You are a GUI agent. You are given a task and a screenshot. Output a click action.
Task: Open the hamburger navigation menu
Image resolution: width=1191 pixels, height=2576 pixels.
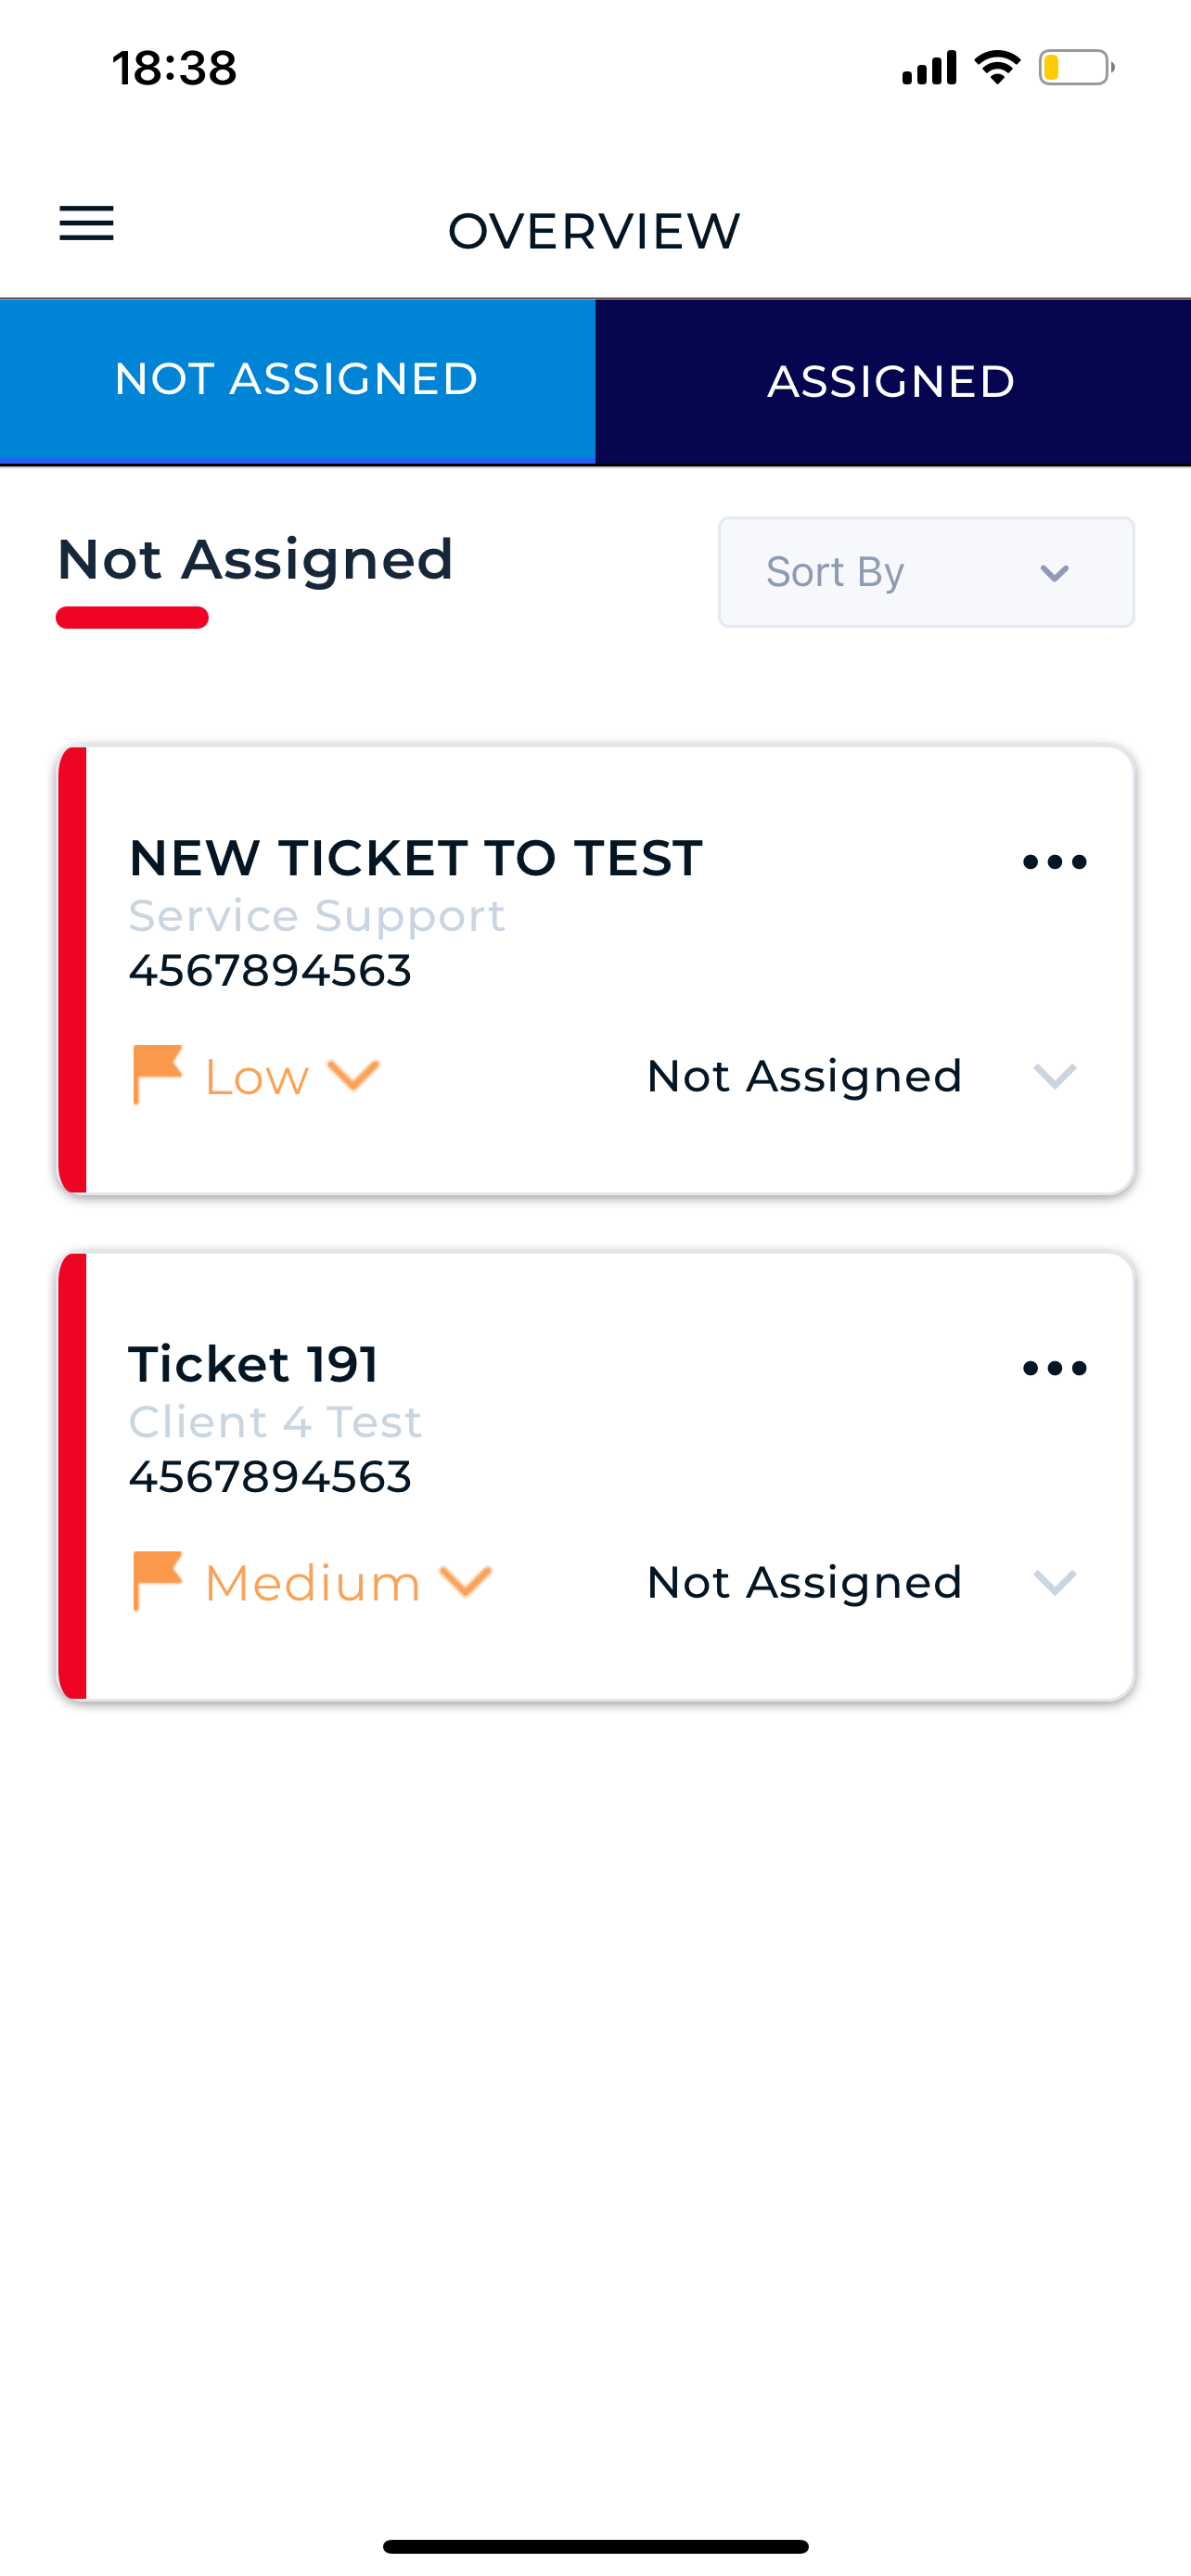pos(87,223)
